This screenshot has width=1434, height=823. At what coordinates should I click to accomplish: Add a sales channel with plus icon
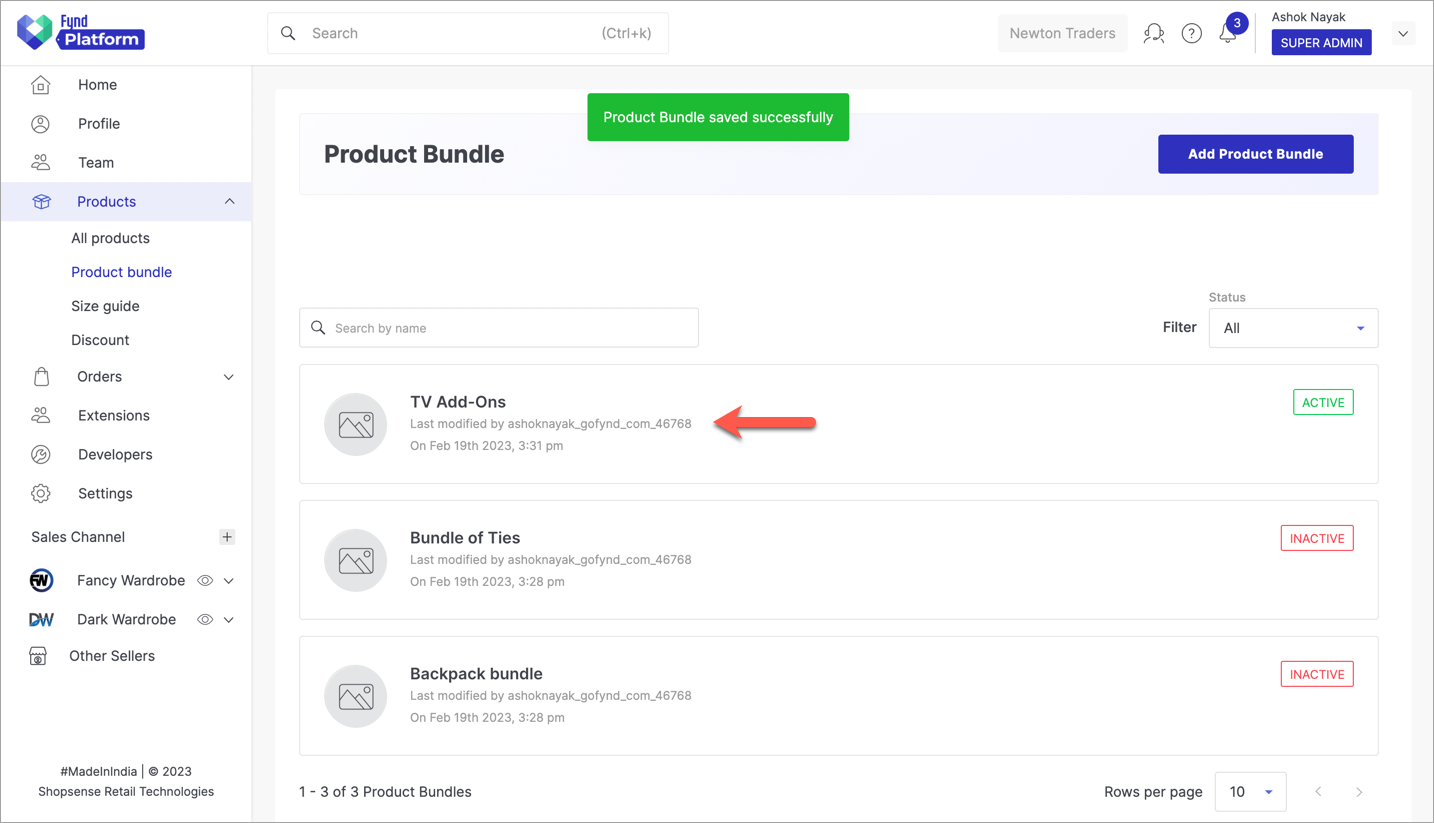tap(227, 537)
